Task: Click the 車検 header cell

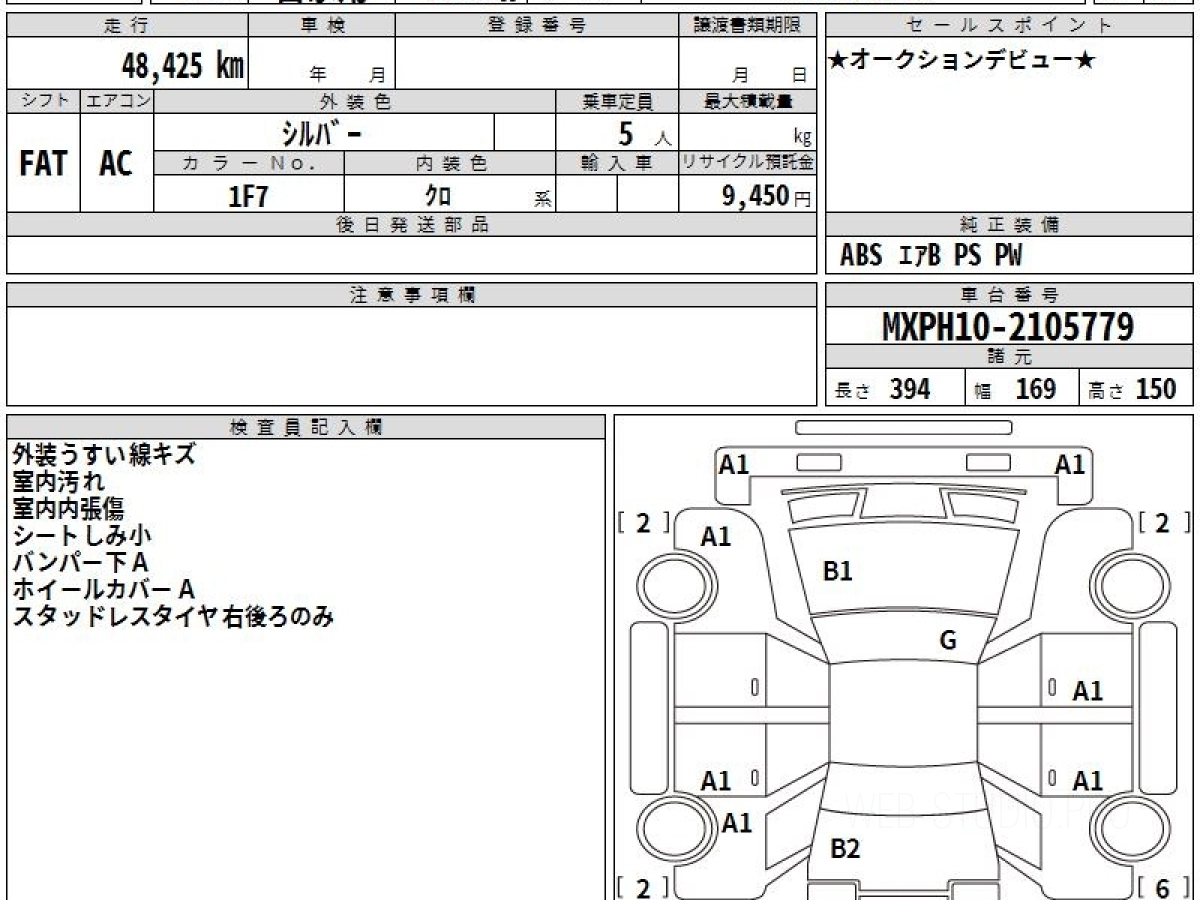Action: 322,26
